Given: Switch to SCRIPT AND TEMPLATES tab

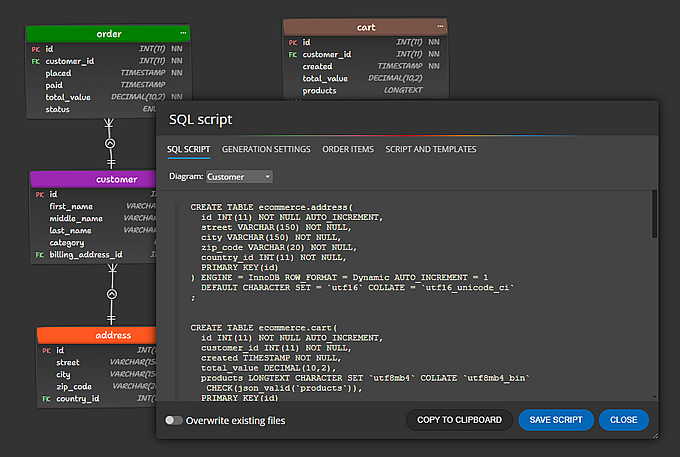Looking at the screenshot, I should pyautogui.click(x=431, y=149).
